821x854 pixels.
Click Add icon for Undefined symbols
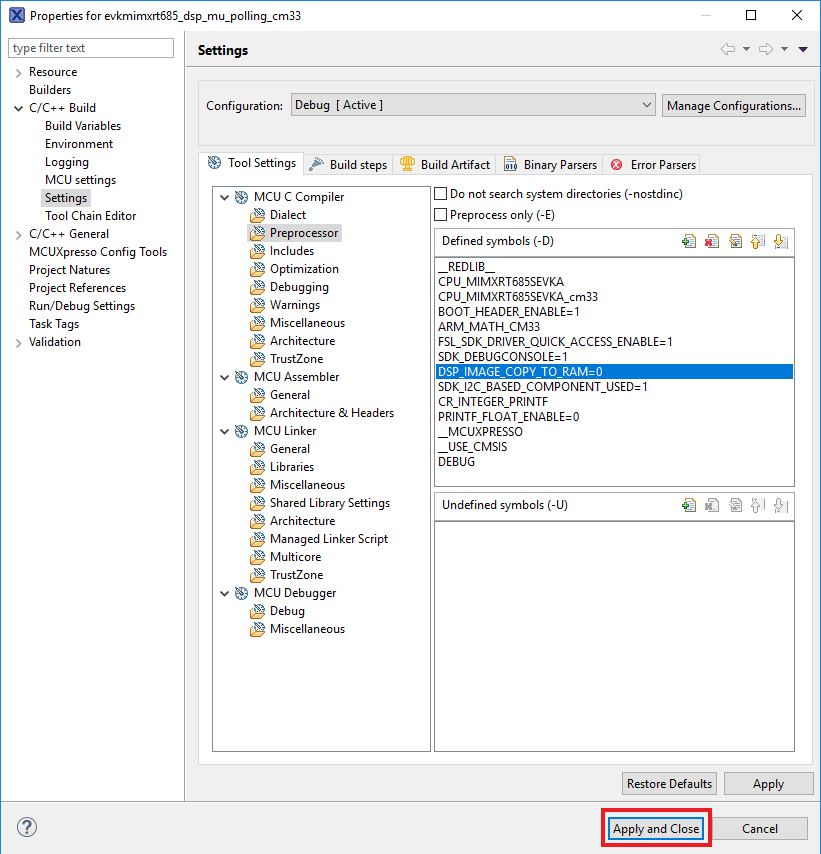pyautogui.click(x=689, y=505)
